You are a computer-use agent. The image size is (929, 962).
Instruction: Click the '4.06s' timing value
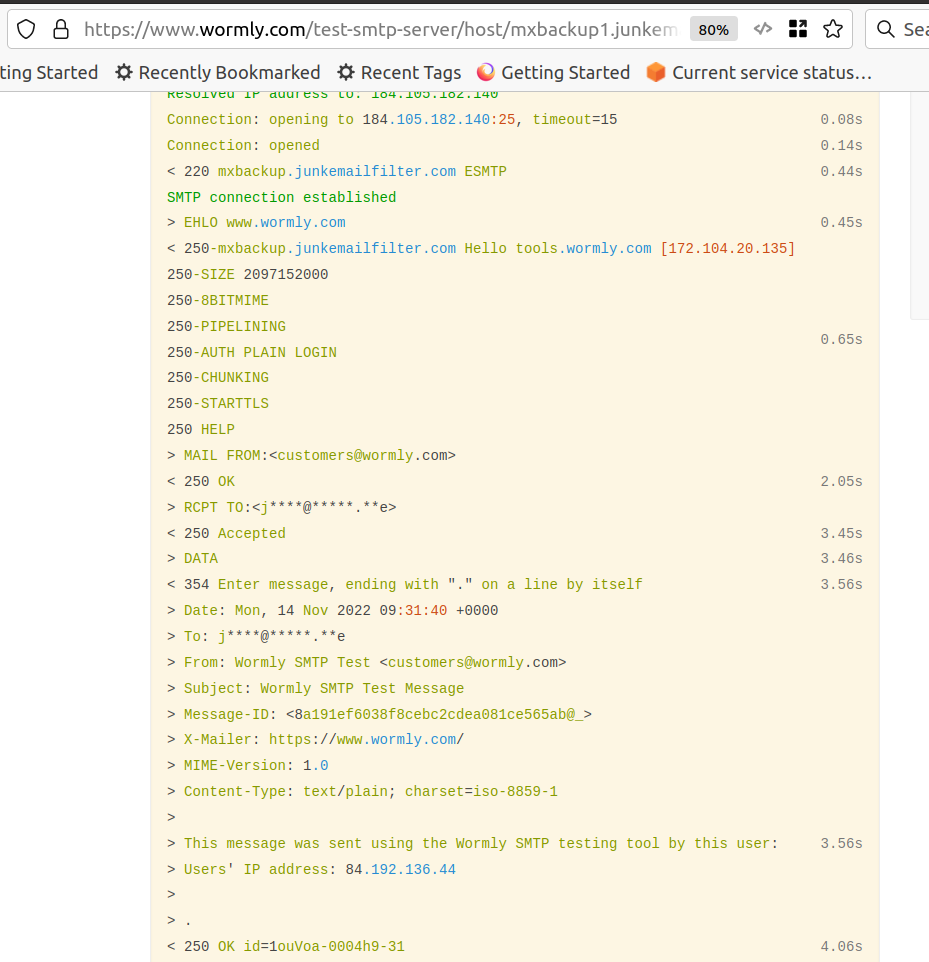pyautogui.click(x=841, y=947)
